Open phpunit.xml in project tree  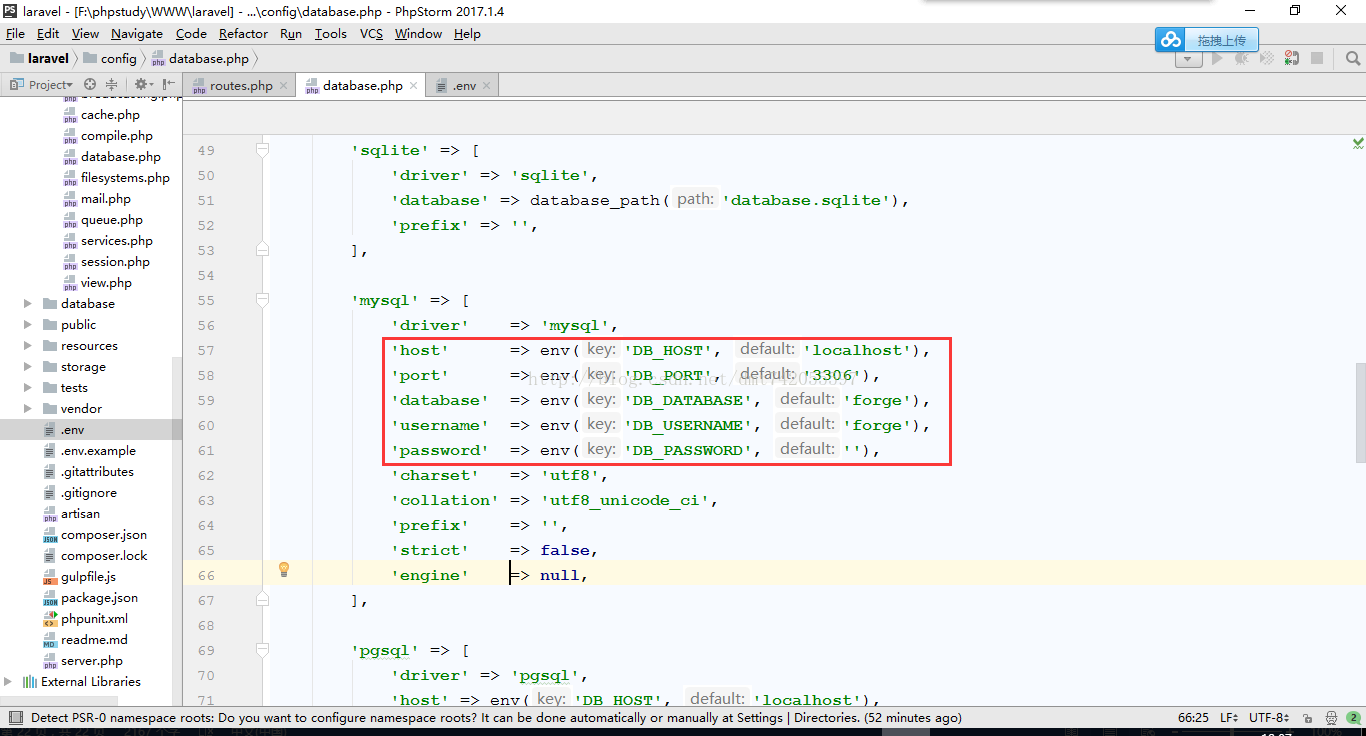coord(94,619)
